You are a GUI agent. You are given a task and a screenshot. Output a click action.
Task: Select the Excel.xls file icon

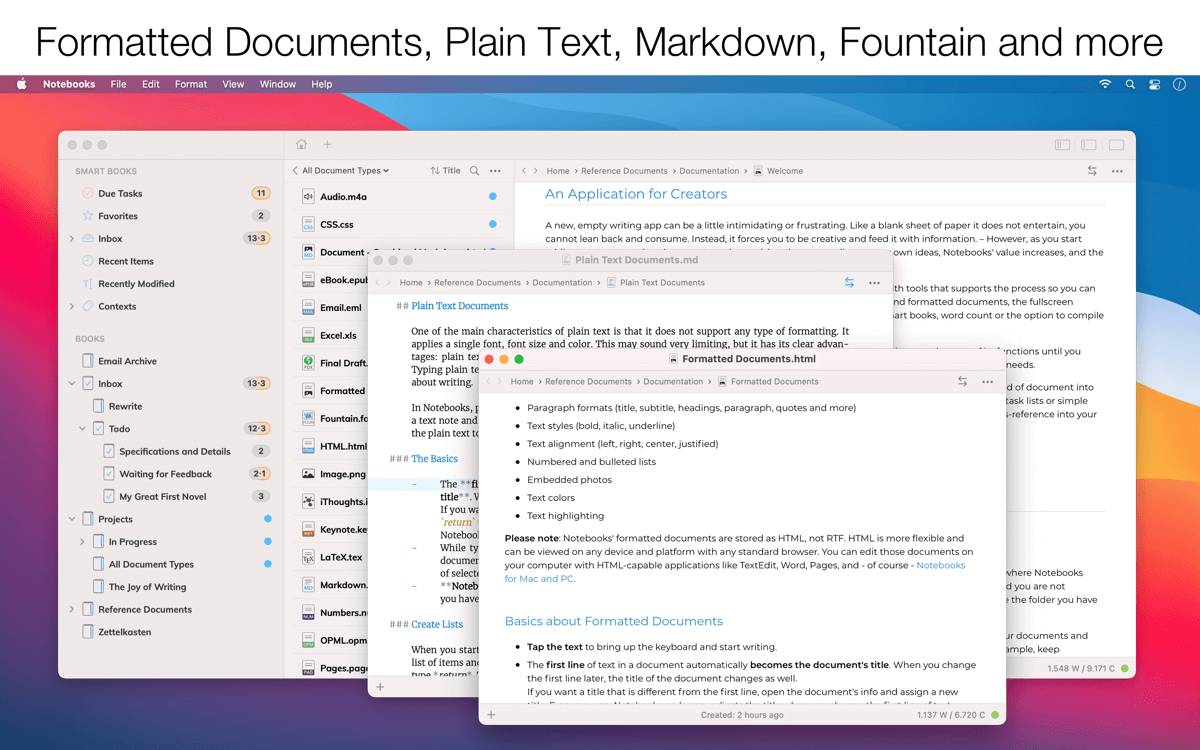click(x=309, y=336)
